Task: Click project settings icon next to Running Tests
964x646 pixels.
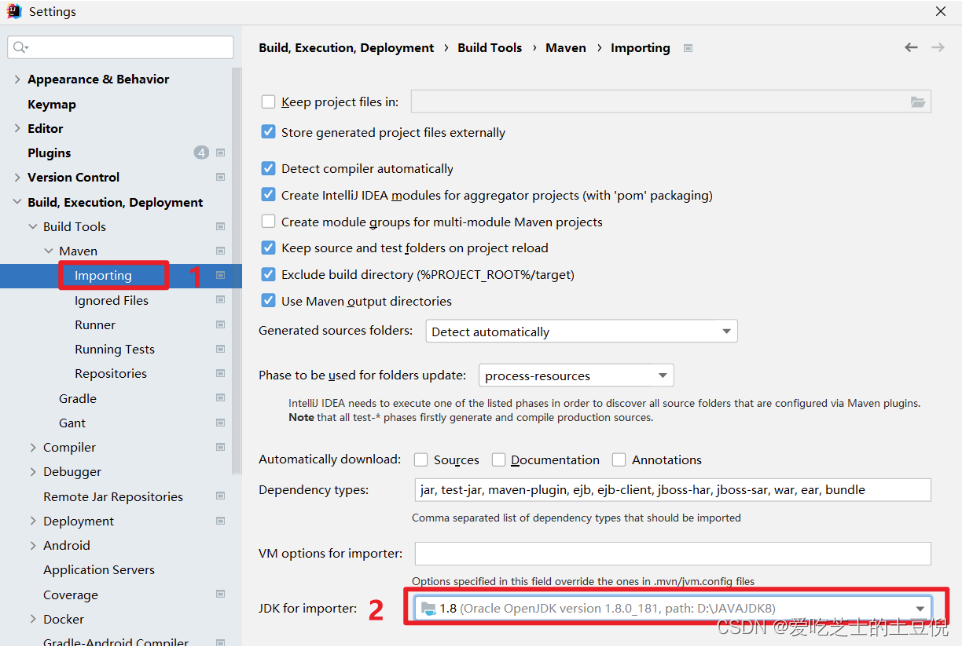Action: pos(220,349)
